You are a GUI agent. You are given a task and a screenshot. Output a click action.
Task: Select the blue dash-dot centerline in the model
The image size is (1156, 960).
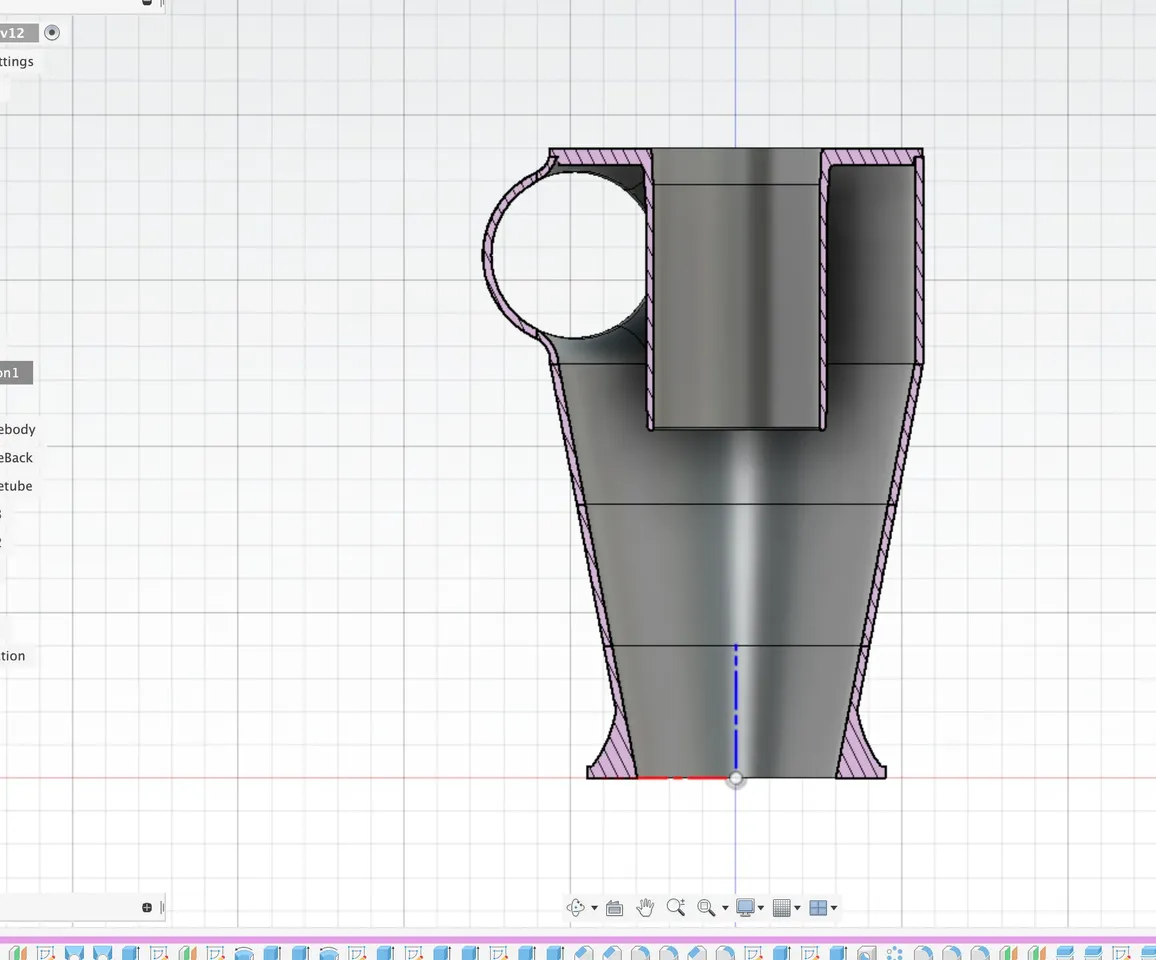[736, 708]
